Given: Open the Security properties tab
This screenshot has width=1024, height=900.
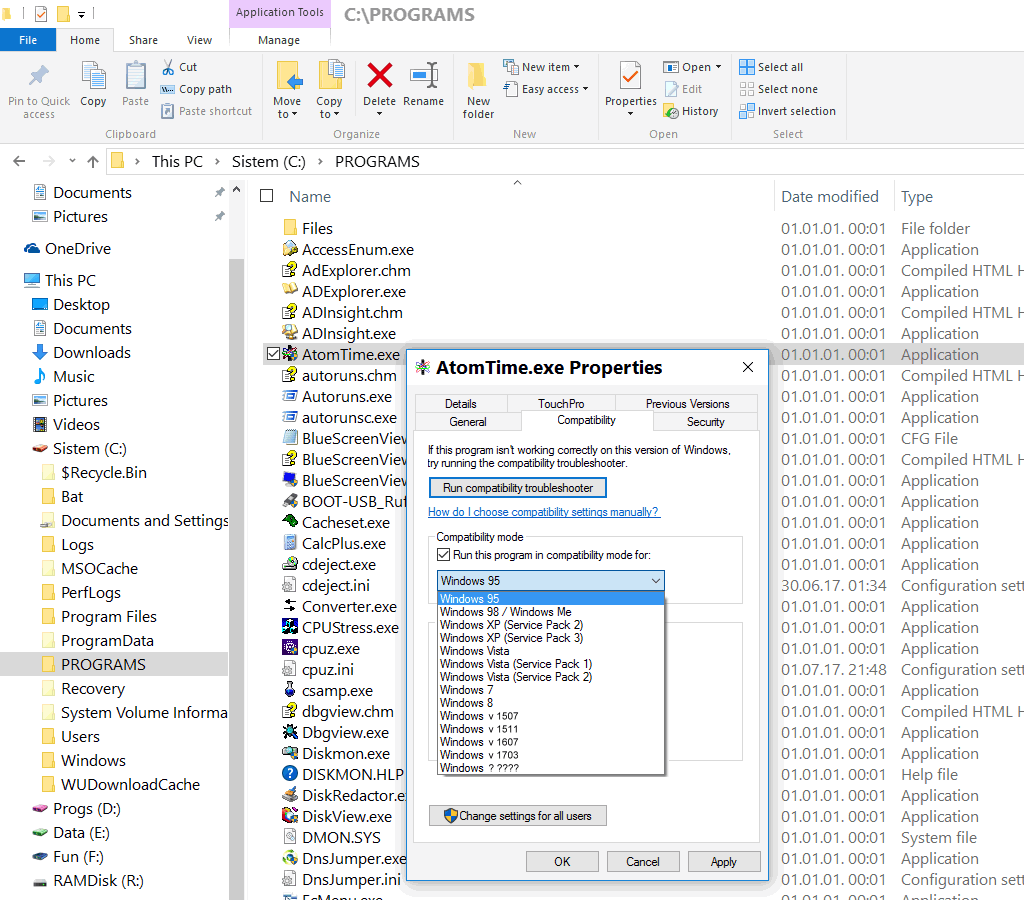Looking at the screenshot, I should [705, 422].
